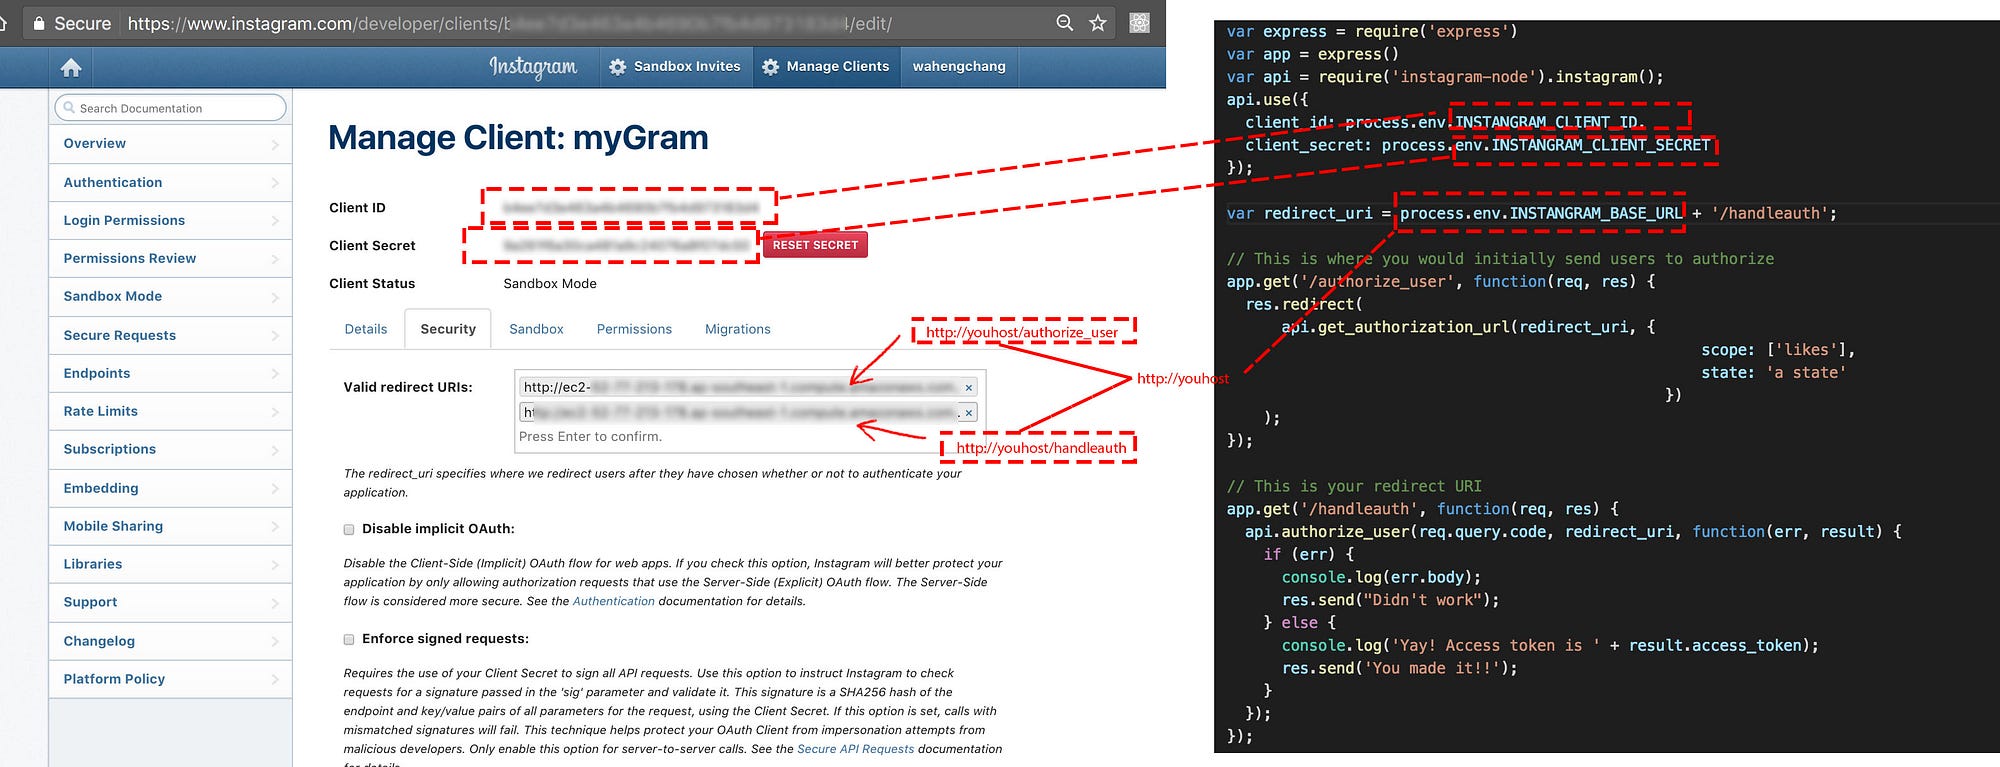This screenshot has width=2000, height=767.
Task: Open the Libraries sidebar link
Action: tap(170, 564)
